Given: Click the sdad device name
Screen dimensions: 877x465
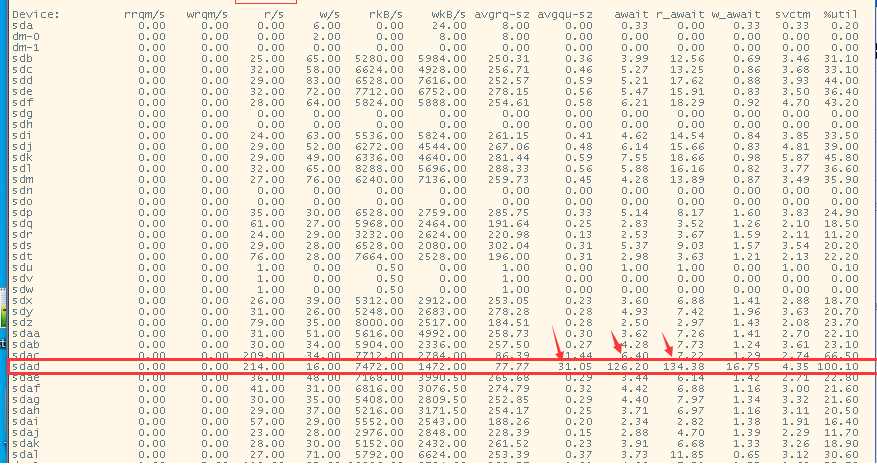Looking at the screenshot, I should point(24,367).
